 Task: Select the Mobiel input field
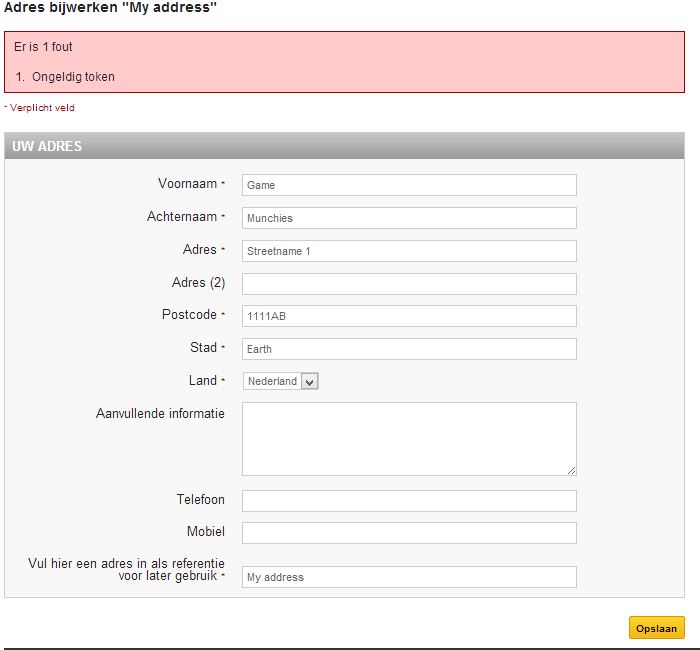click(409, 533)
